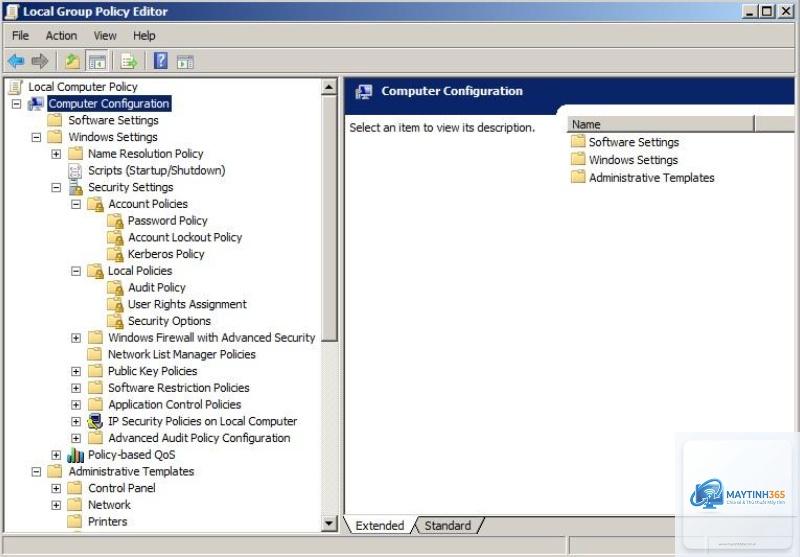Expand Windows Firewall with Advanced Security
The width and height of the screenshot is (800, 557).
[76, 338]
